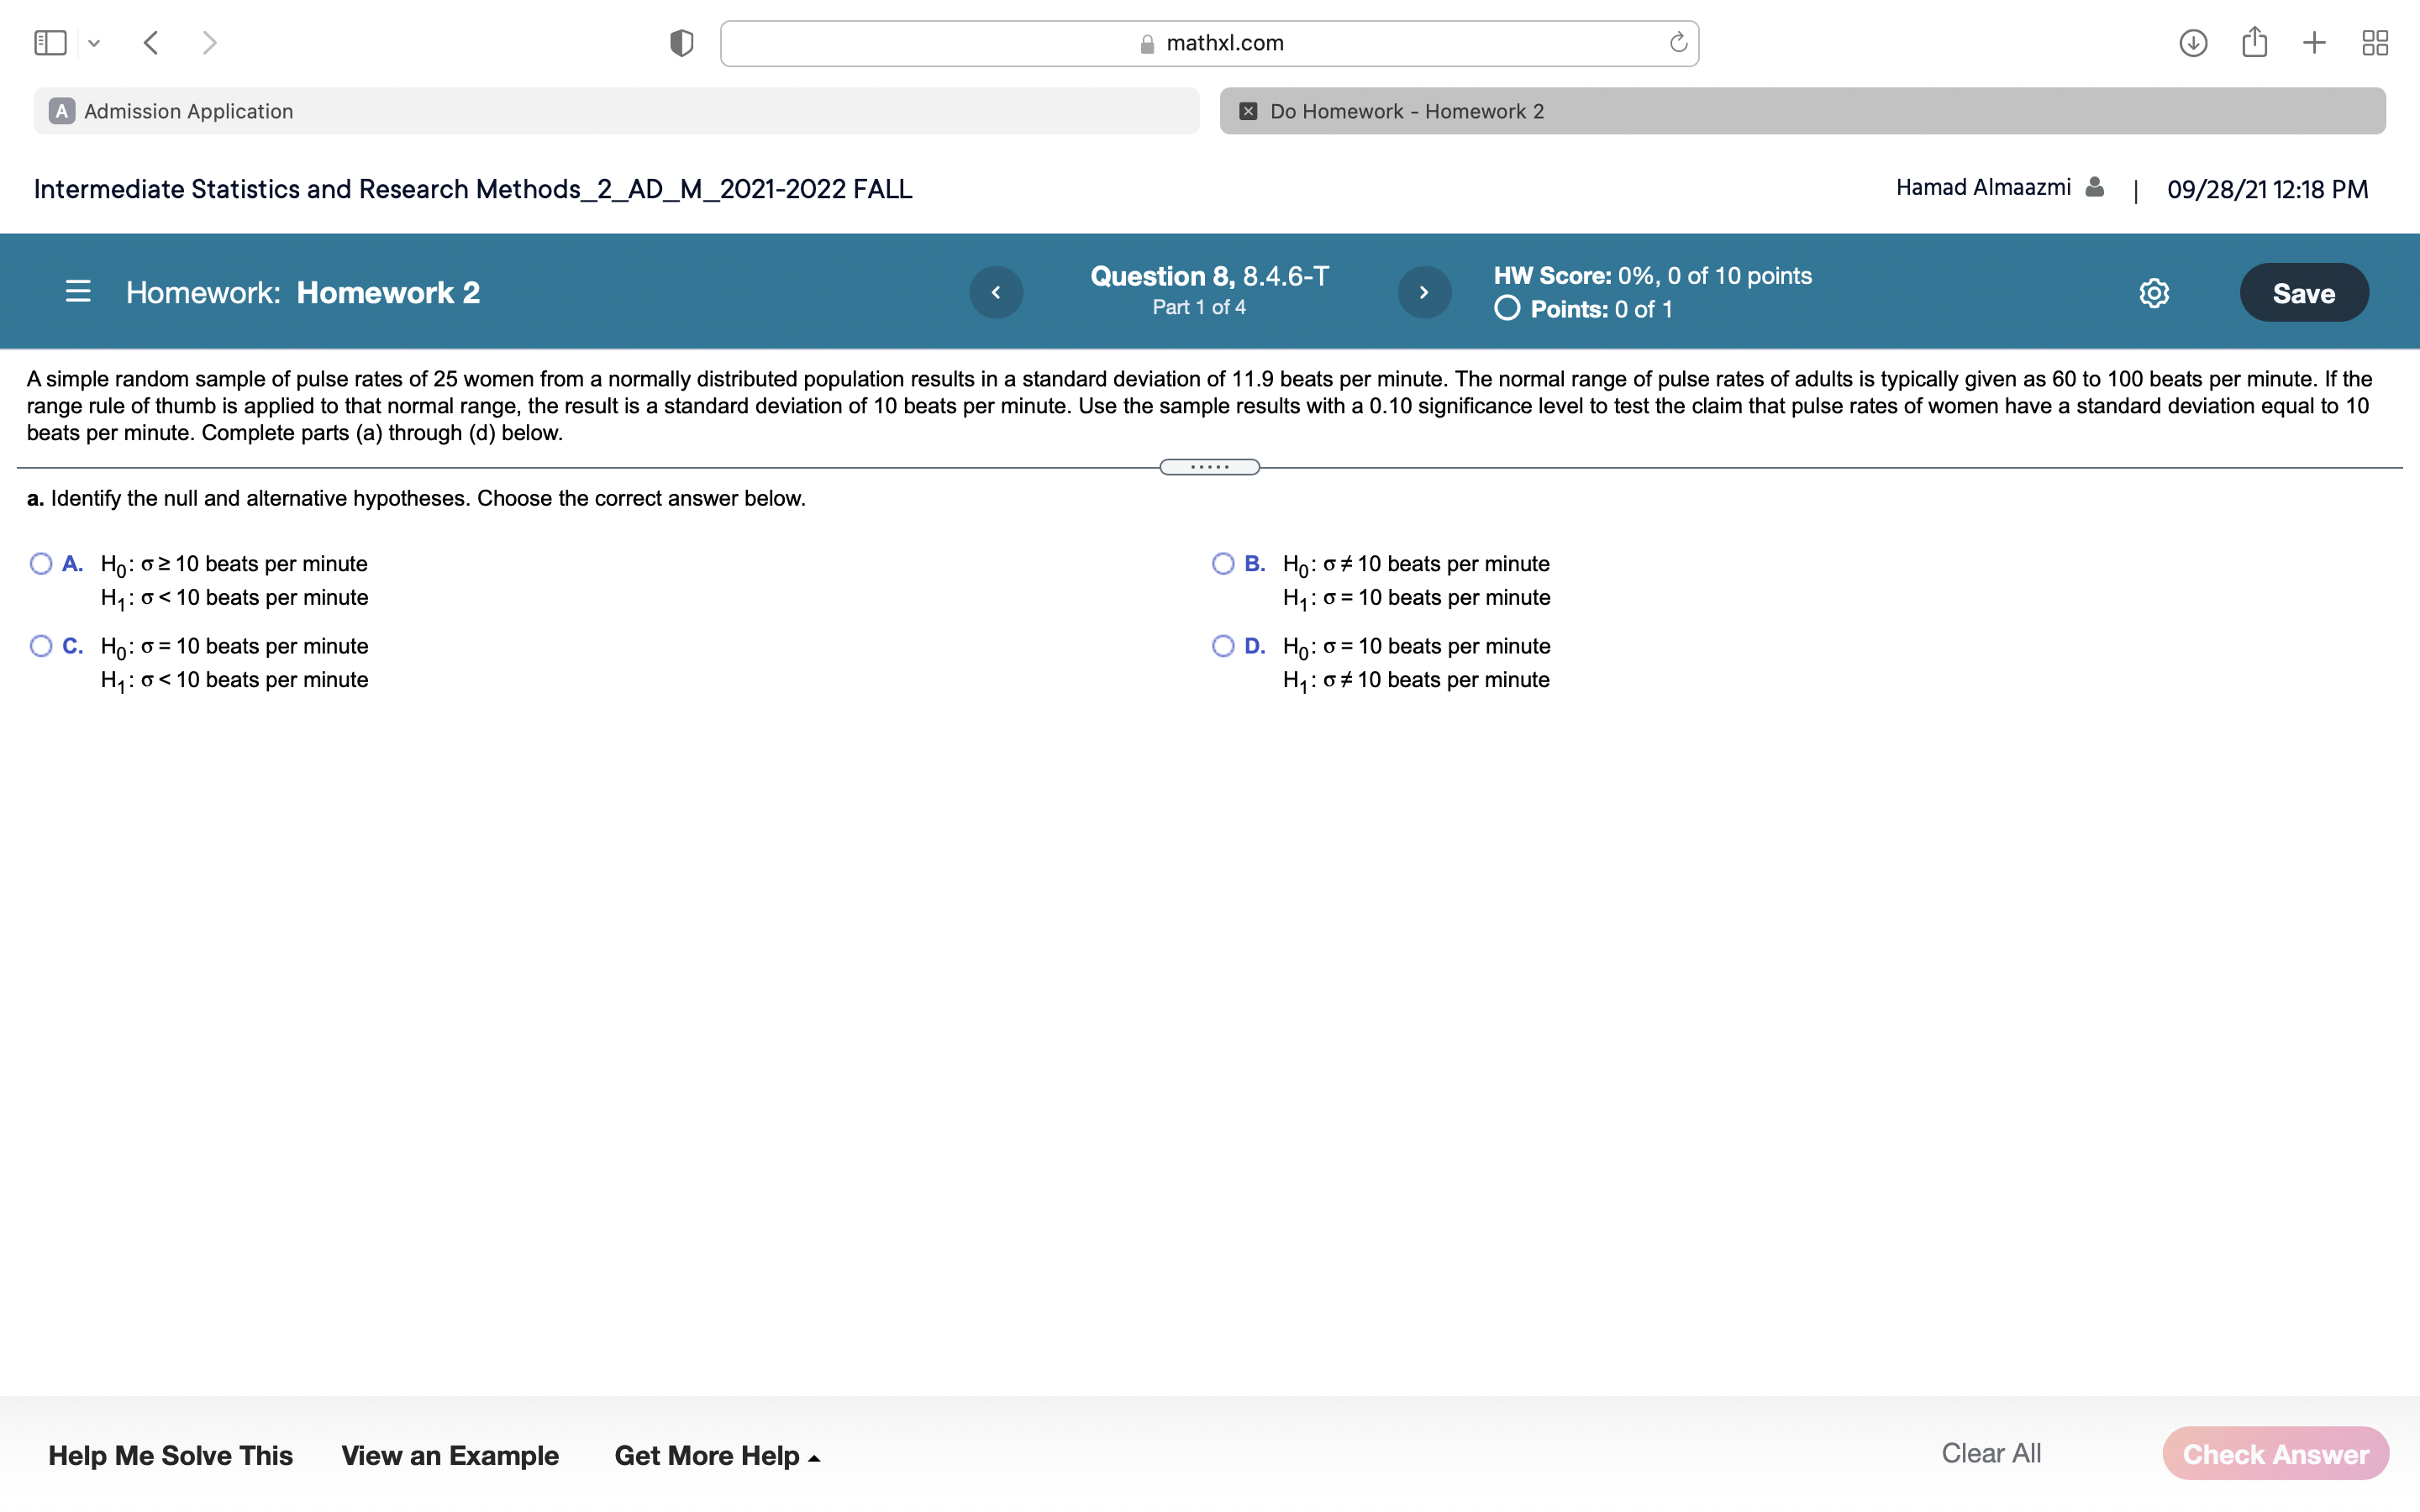Click the Save button
The height and width of the screenshot is (1512, 2420).
(2303, 293)
